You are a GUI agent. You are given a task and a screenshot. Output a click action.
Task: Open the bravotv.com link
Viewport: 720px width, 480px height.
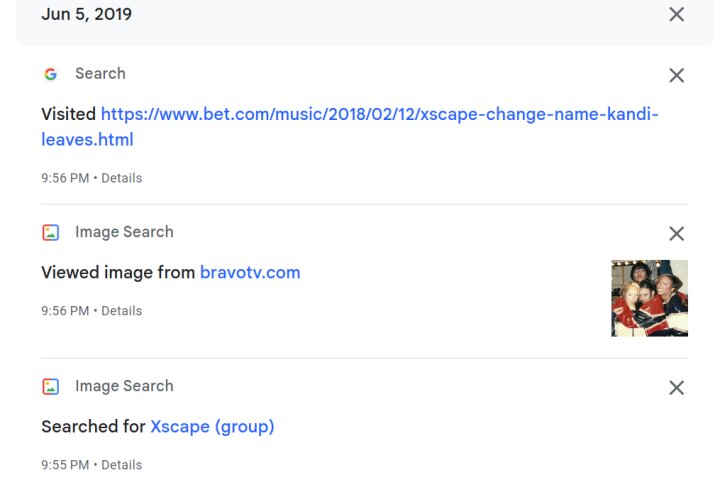coord(250,272)
